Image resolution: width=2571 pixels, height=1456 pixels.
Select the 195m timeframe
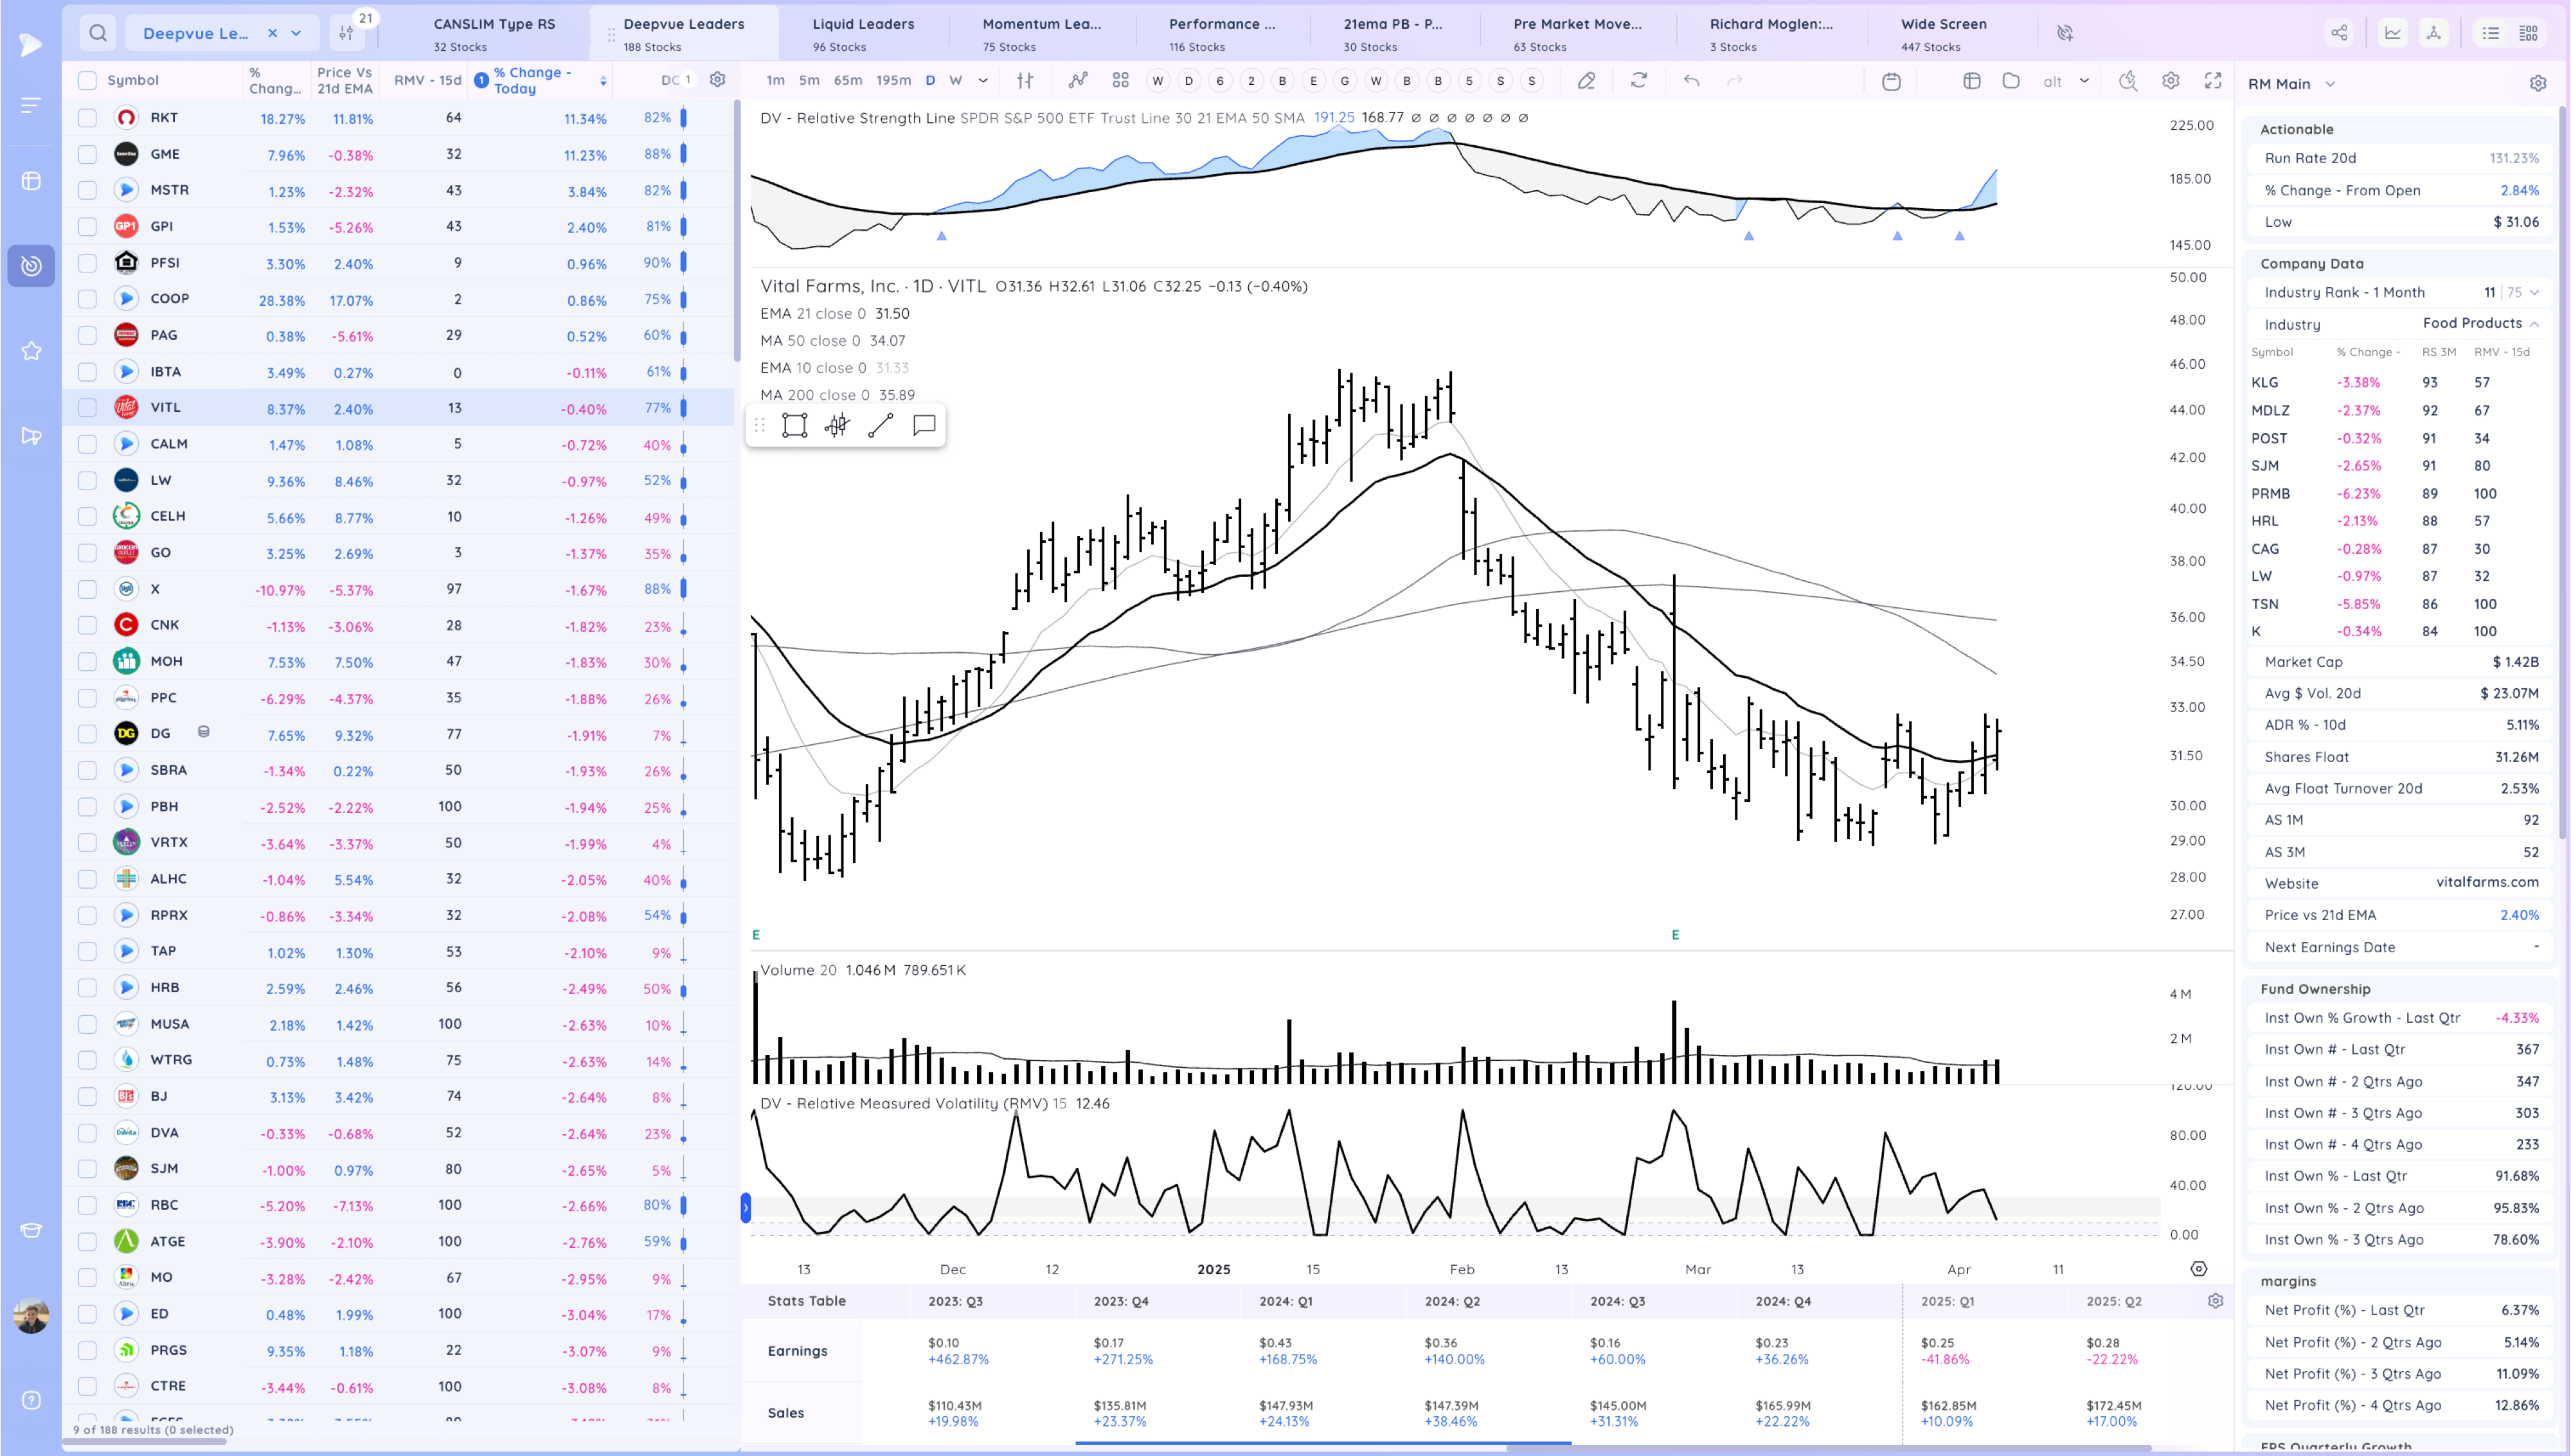(x=893, y=80)
